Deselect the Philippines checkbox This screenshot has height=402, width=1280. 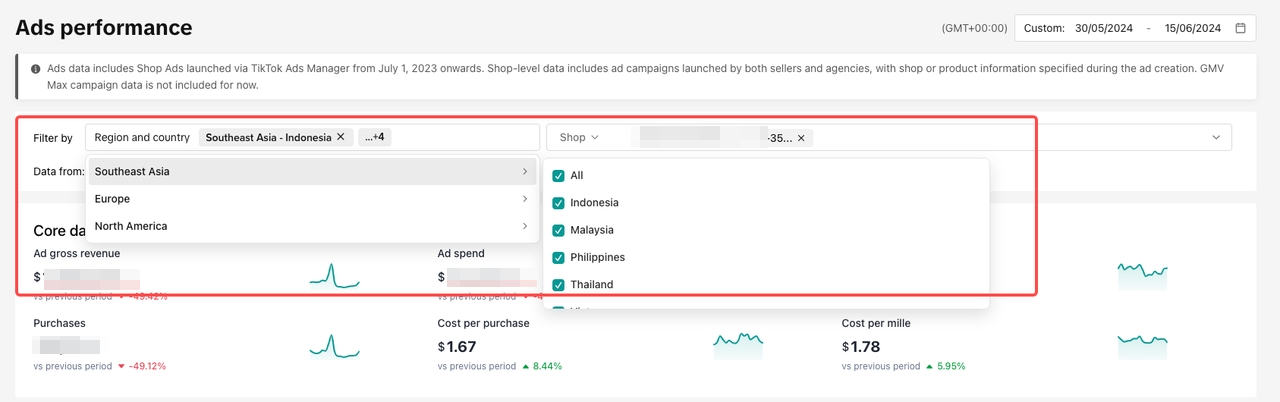559,257
